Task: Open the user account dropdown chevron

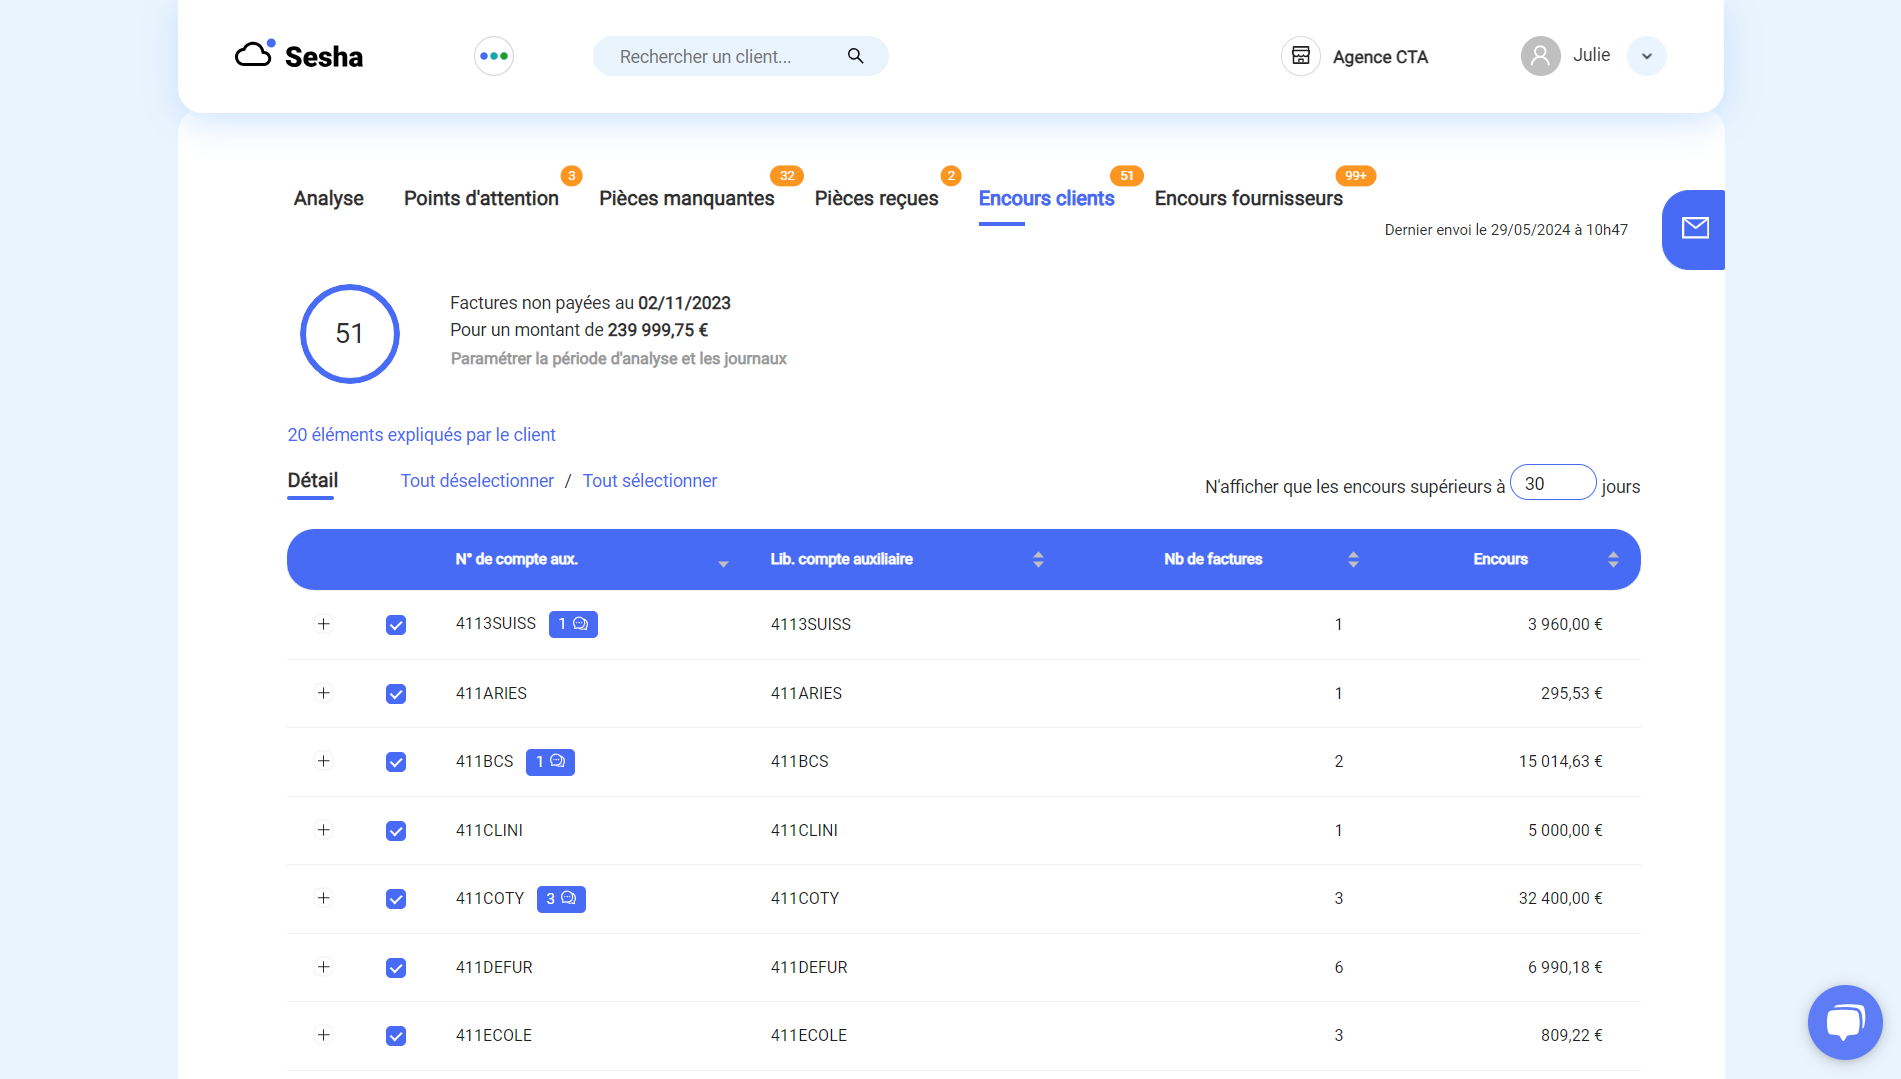Action: [1646, 56]
